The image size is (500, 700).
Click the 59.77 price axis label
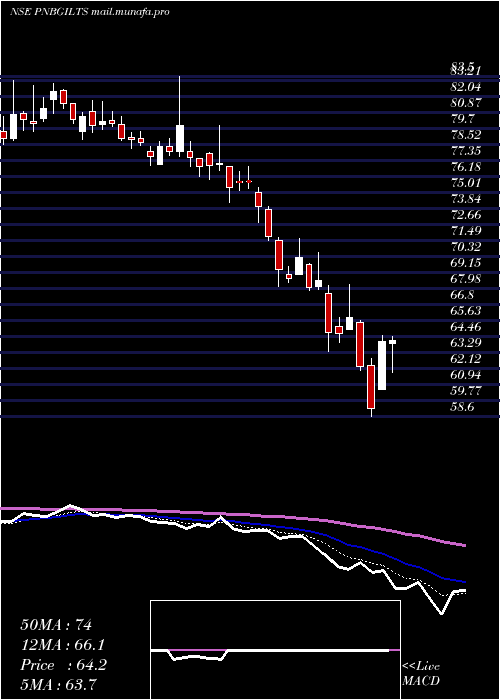pyautogui.click(x=465, y=391)
